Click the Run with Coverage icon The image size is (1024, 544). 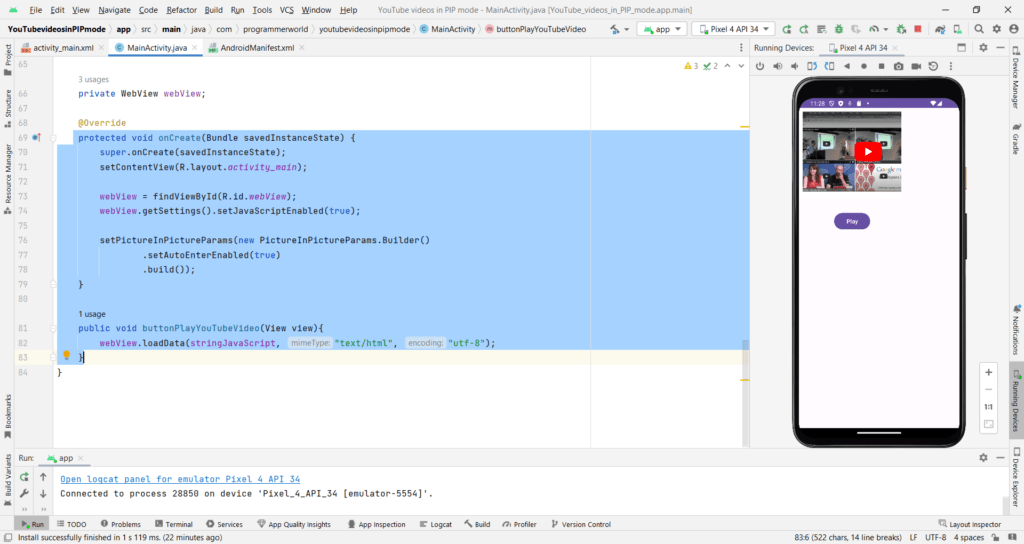(856, 29)
